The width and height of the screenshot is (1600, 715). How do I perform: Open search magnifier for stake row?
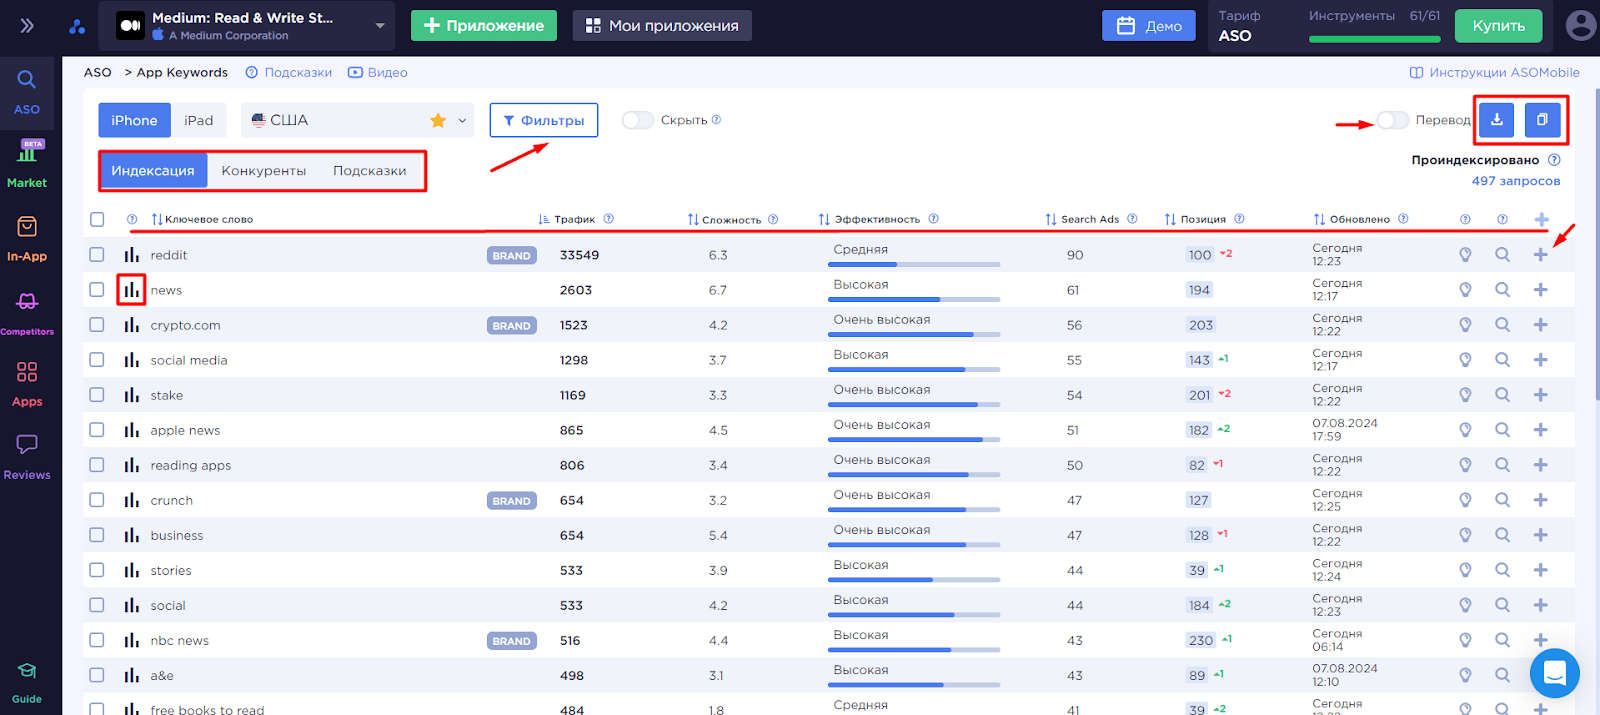[1502, 395]
